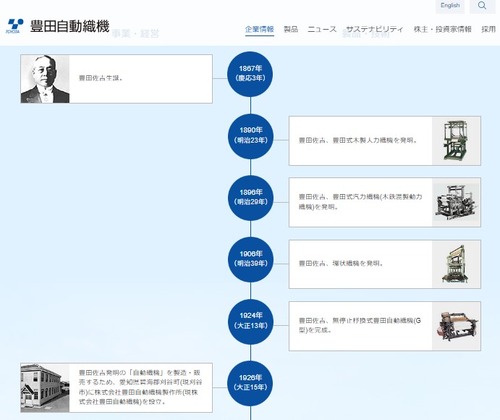Click the Toyota Industries logo icon
The image size is (500, 420).
coord(15,26)
